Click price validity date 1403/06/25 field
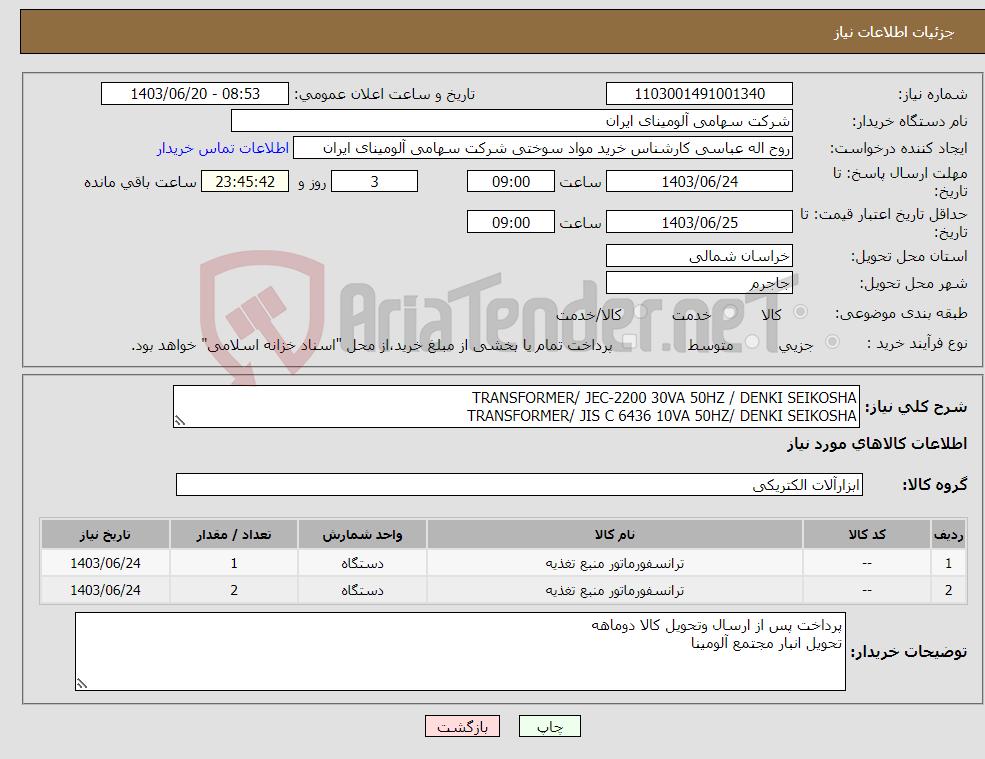Image resolution: width=985 pixels, height=759 pixels. (x=699, y=222)
